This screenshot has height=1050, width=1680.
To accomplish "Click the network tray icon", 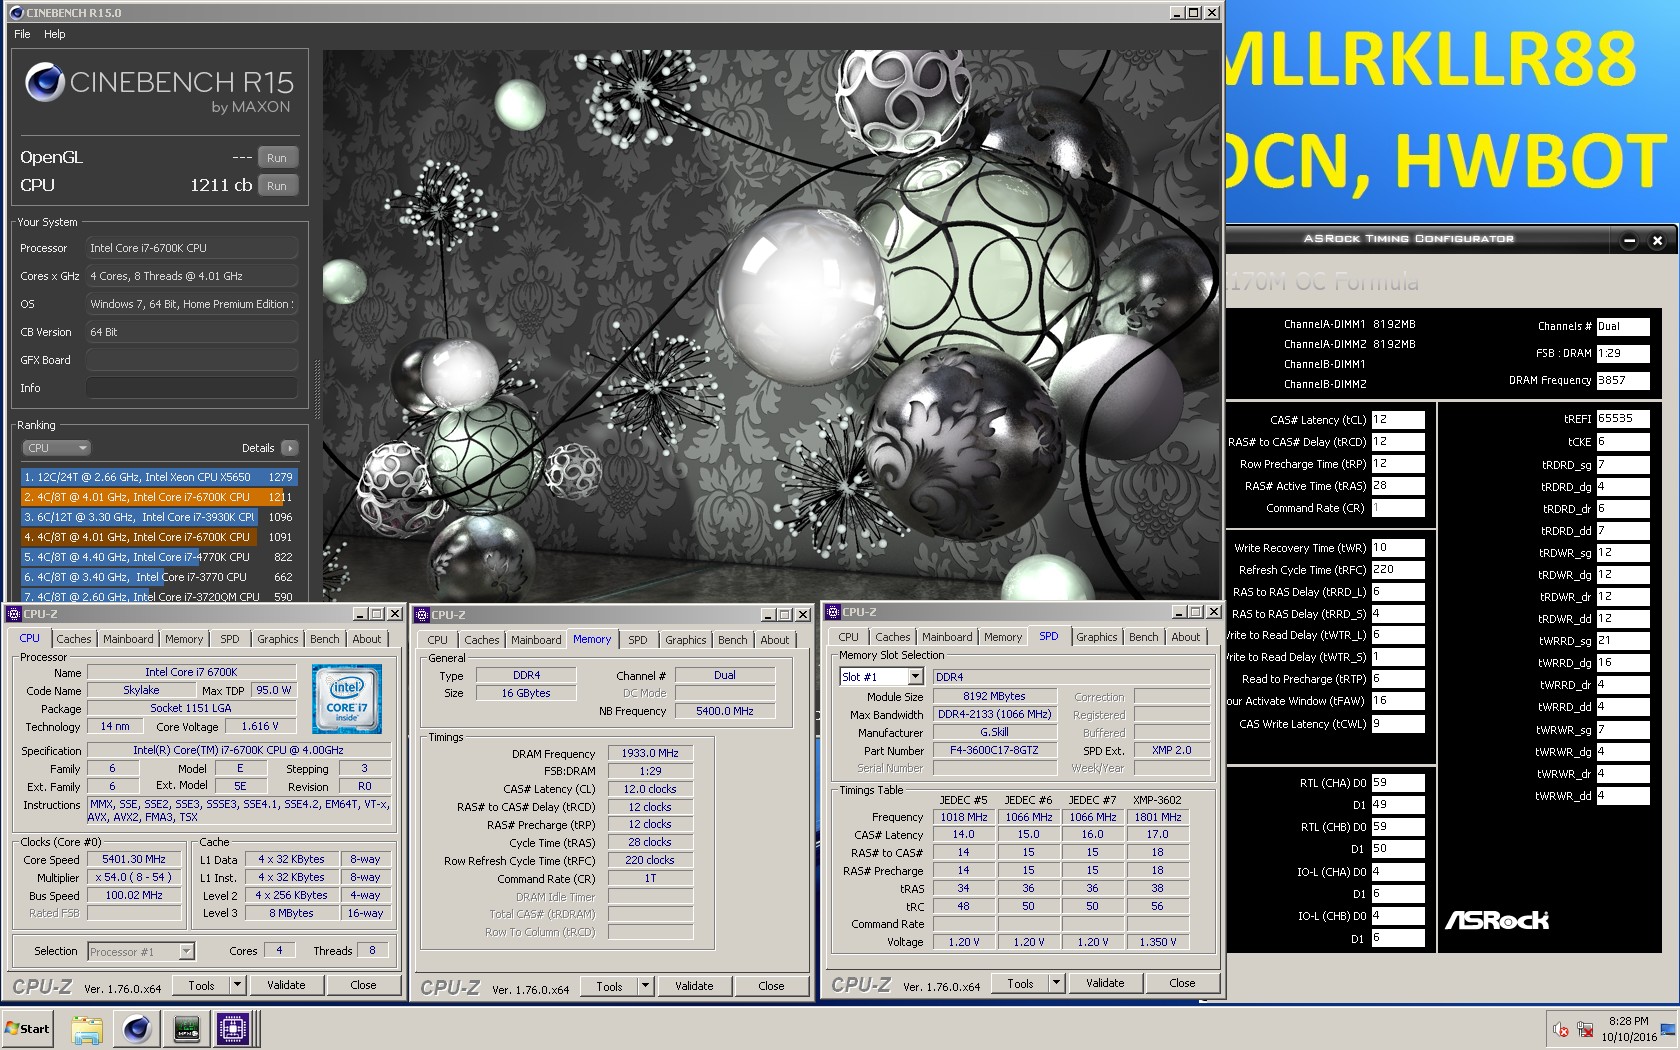I will point(1585,1029).
